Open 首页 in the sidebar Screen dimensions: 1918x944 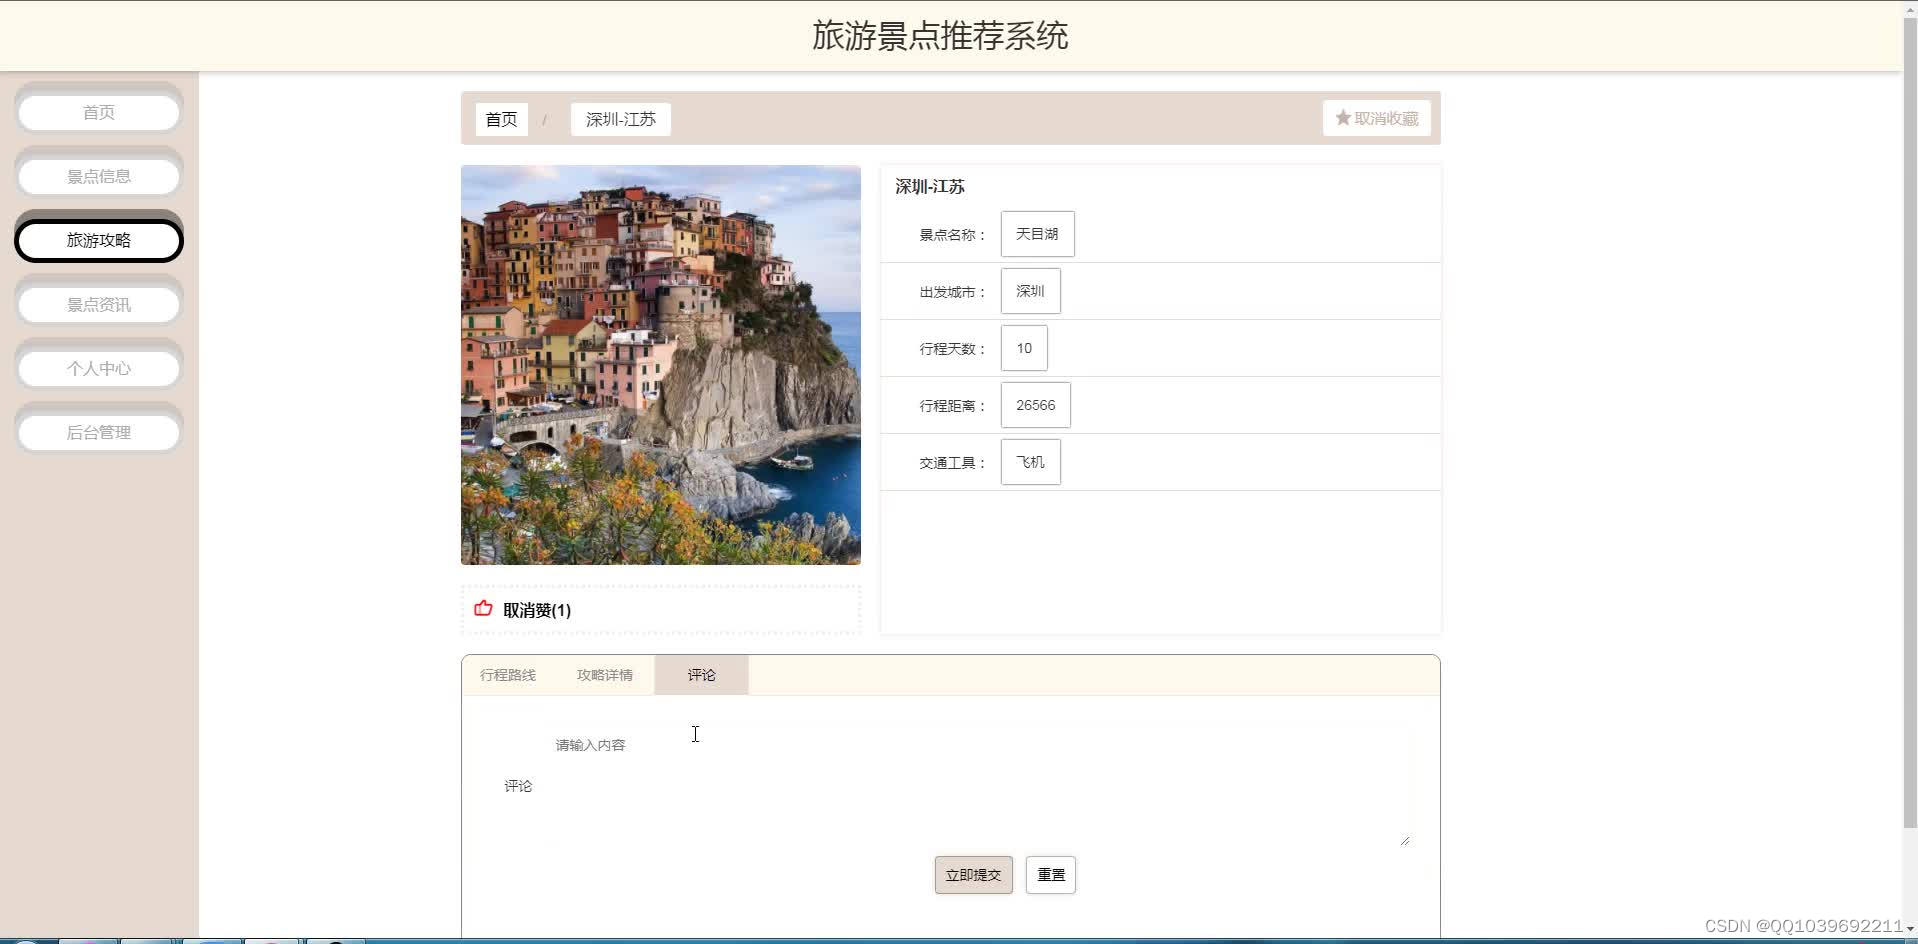pos(98,112)
